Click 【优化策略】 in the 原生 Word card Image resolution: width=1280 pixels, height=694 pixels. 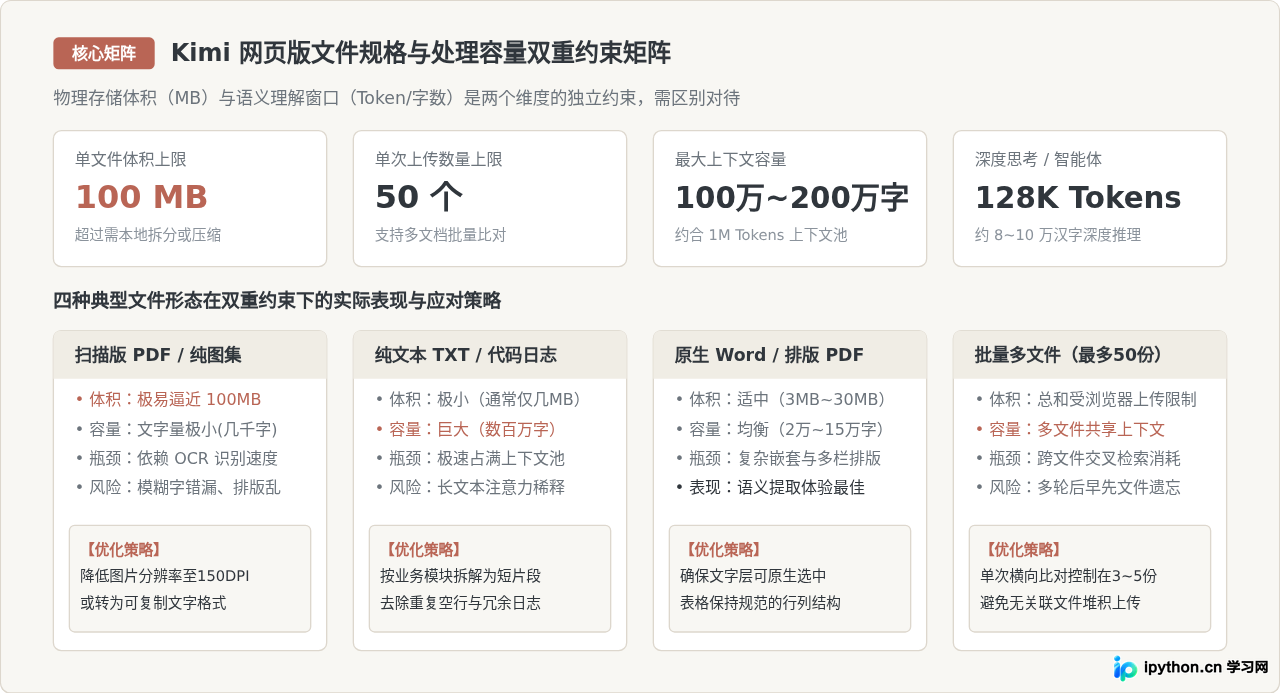click(723, 549)
